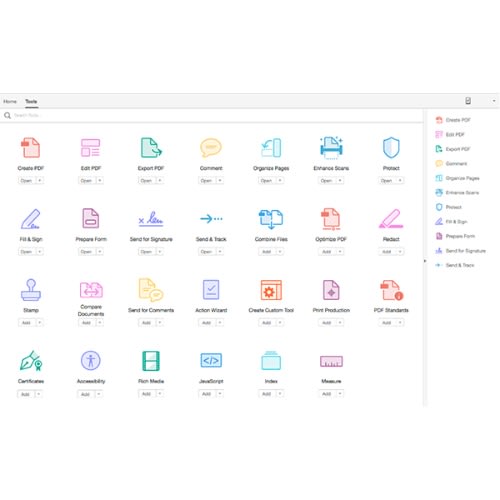Screen dimensions: 500x500
Task: Select the Send for Comments icon
Action: (x=151, y=289)
